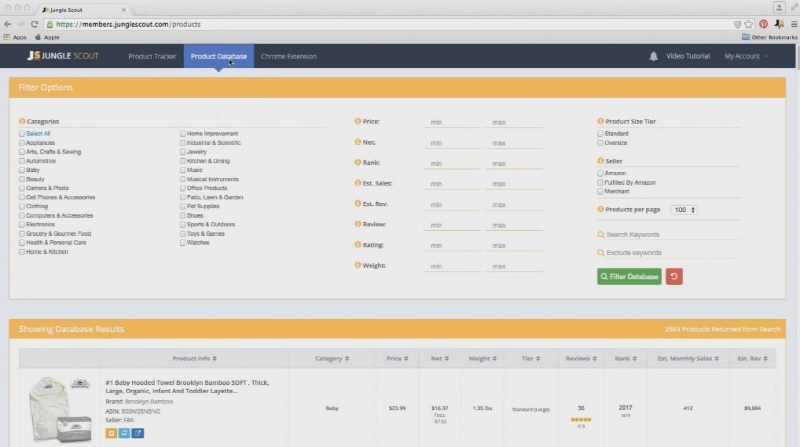800x447 pixels.
Task: Open the Other Bookmarks folder
Action: point(769,37)
